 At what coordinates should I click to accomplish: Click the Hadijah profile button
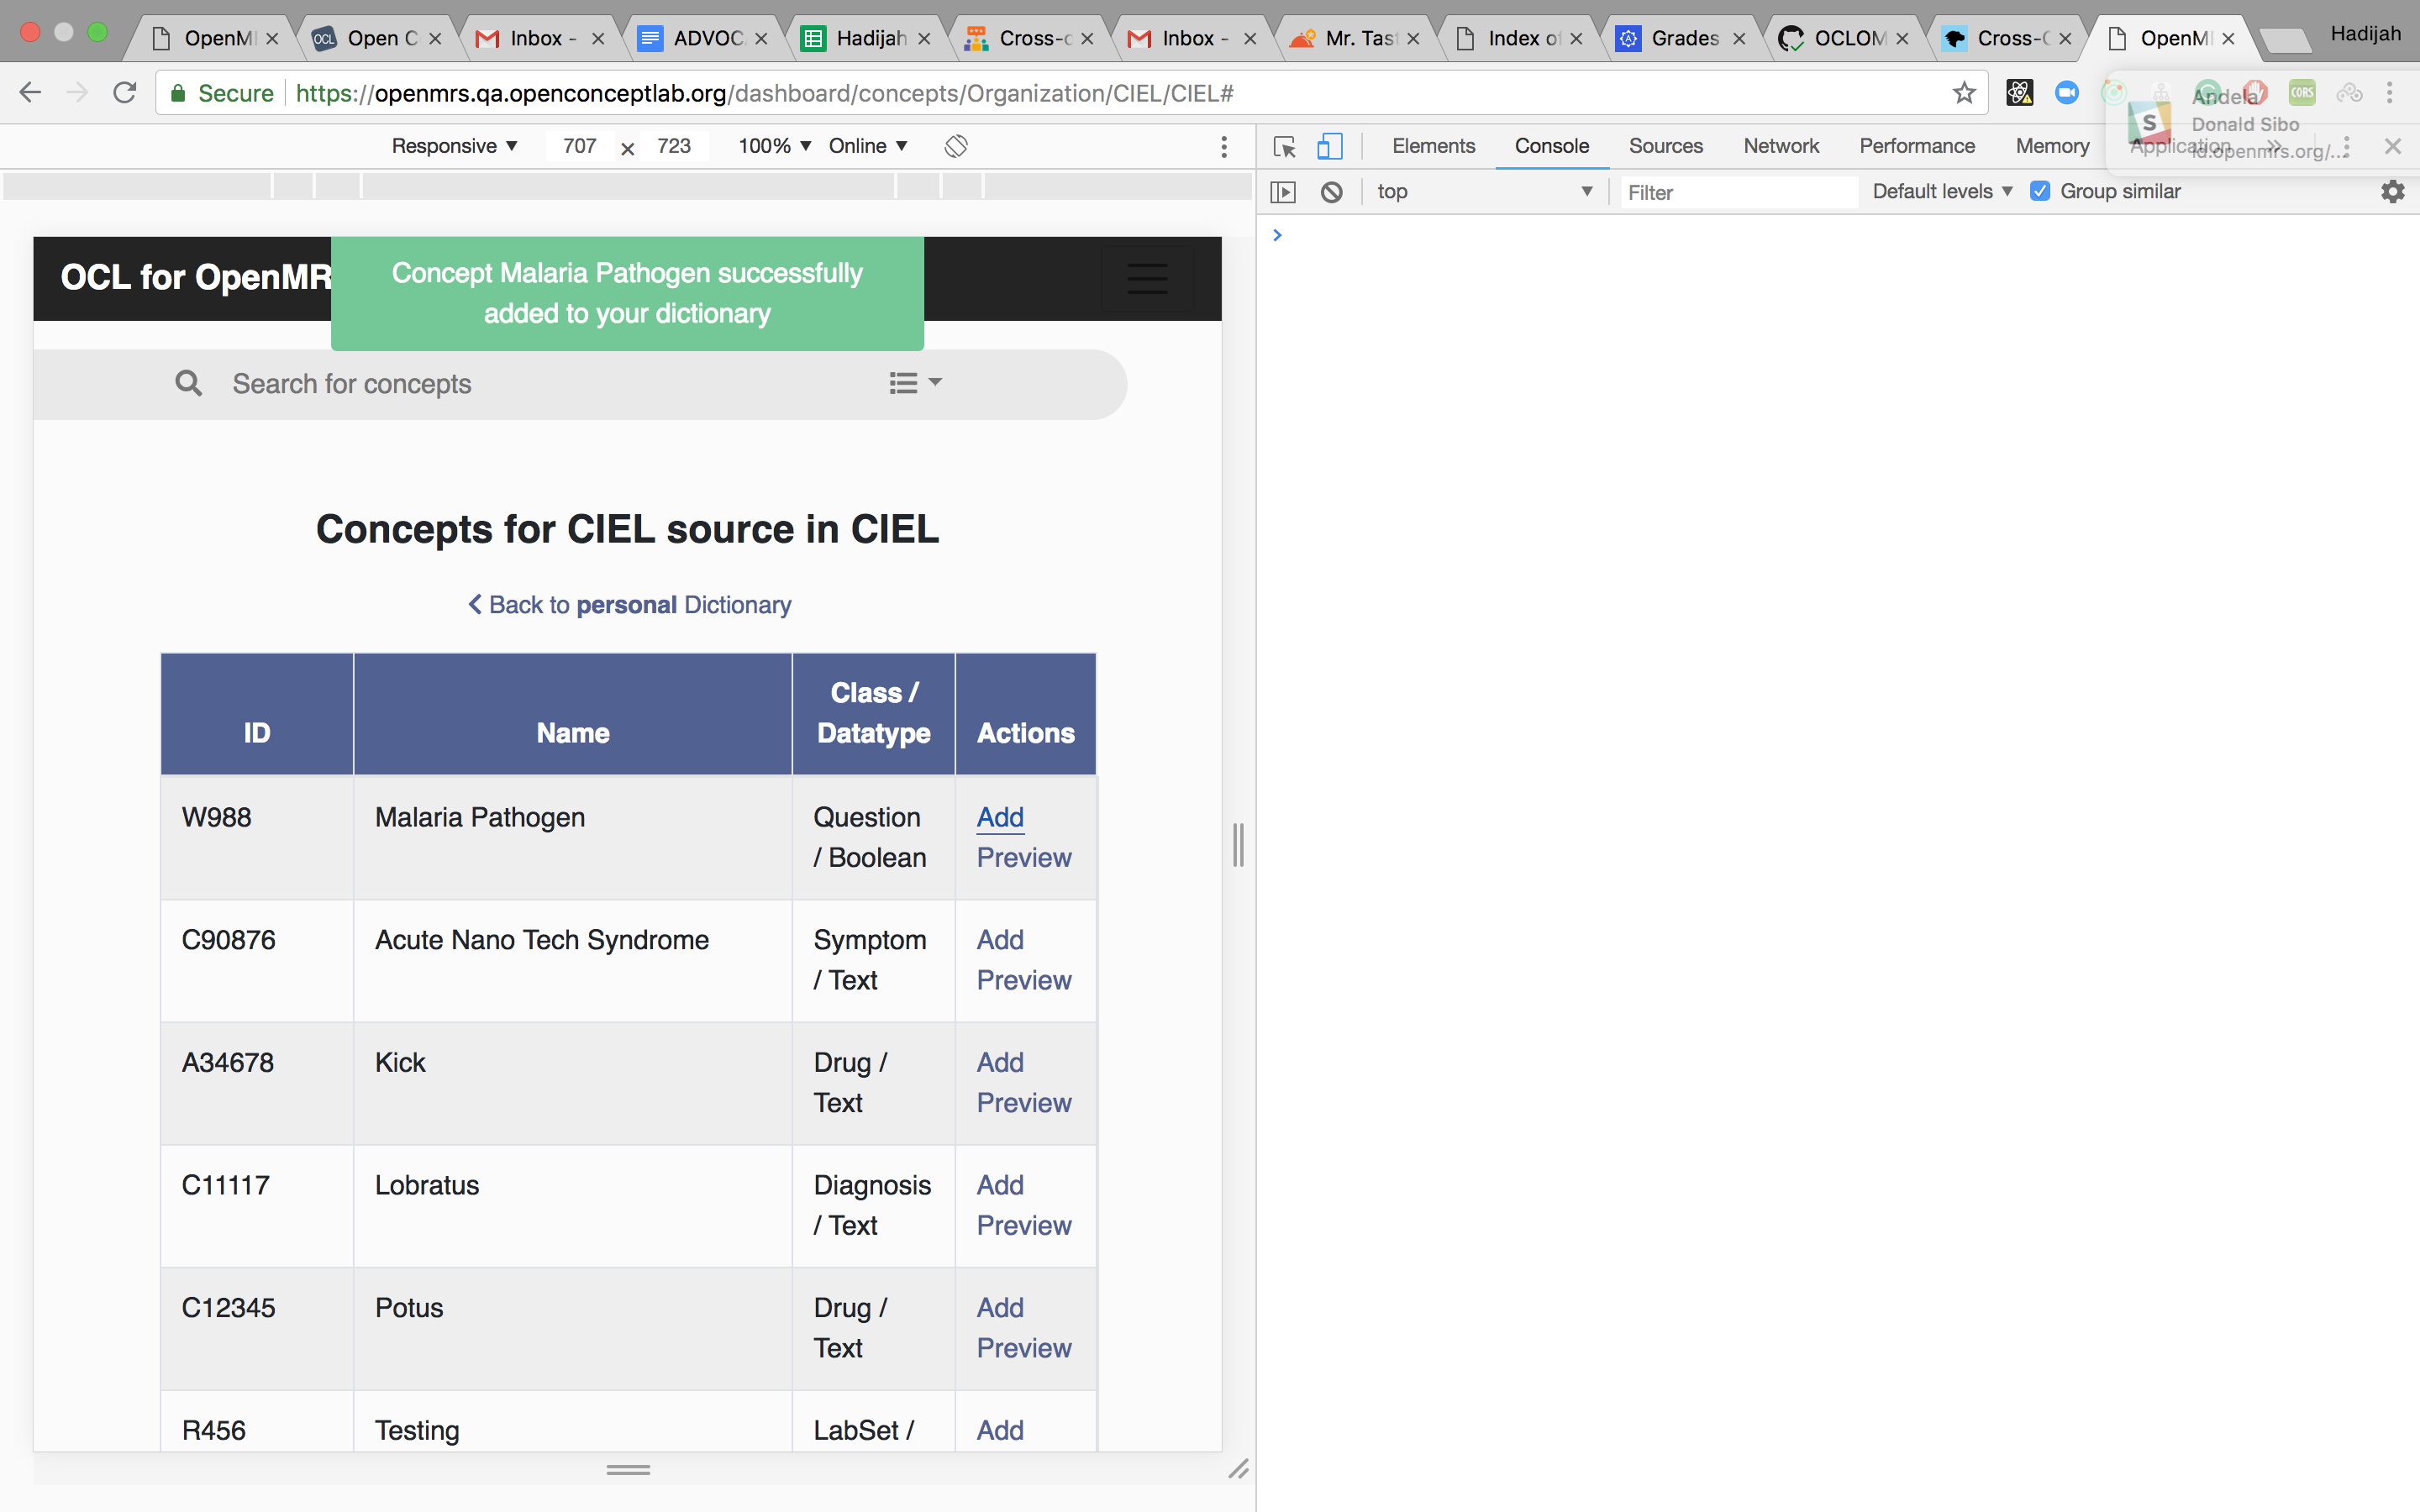(2365, 34)
